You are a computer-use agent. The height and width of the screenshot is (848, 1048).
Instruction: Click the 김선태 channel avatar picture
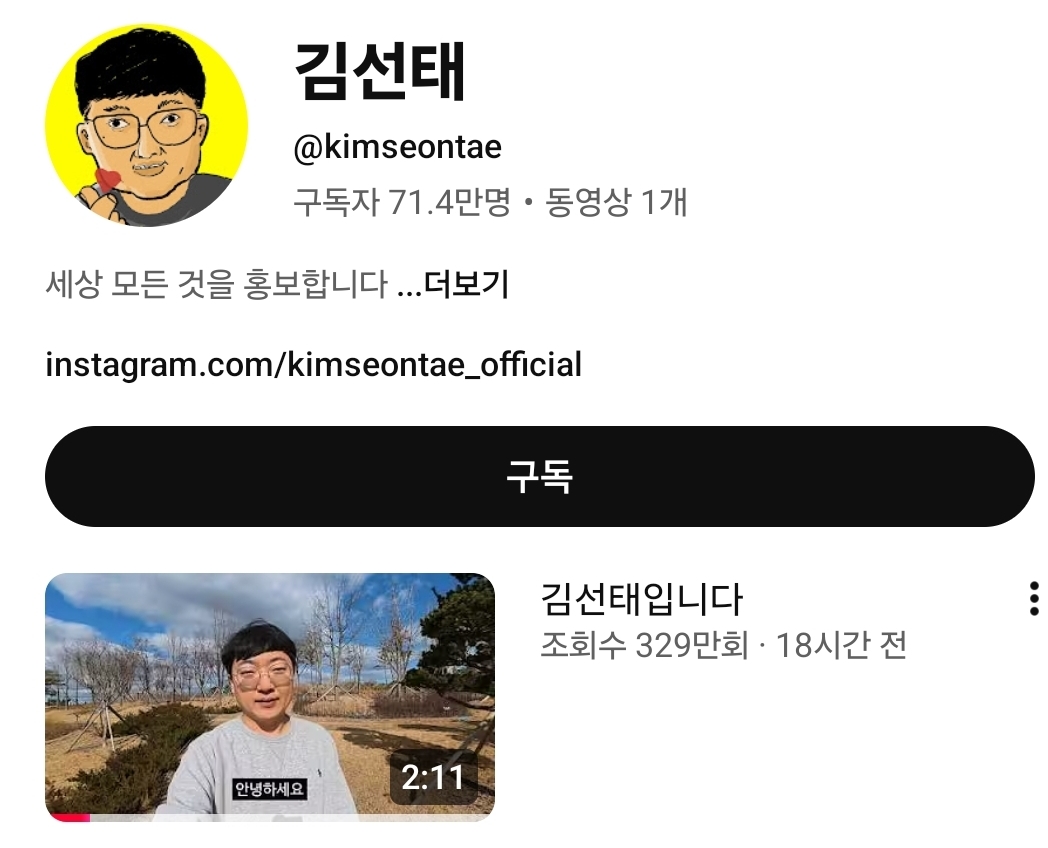pyautogui.click(x=146, y=125)
